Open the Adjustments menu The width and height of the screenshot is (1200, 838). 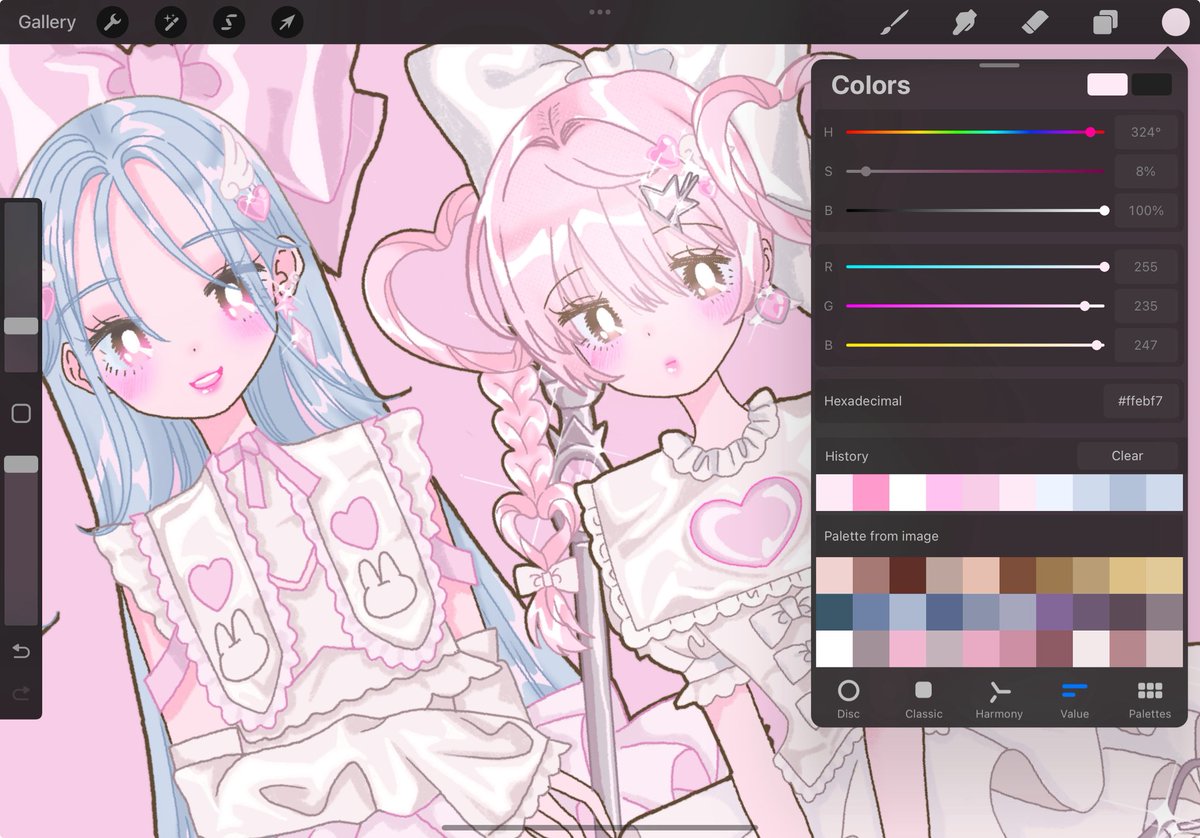pos(170,22)
